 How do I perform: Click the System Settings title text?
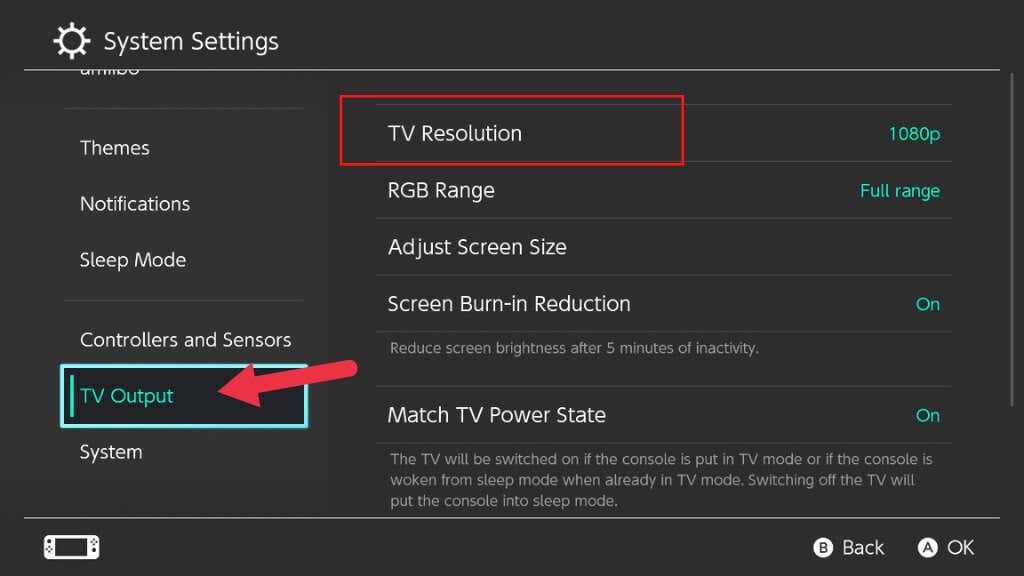click(190, 41)
